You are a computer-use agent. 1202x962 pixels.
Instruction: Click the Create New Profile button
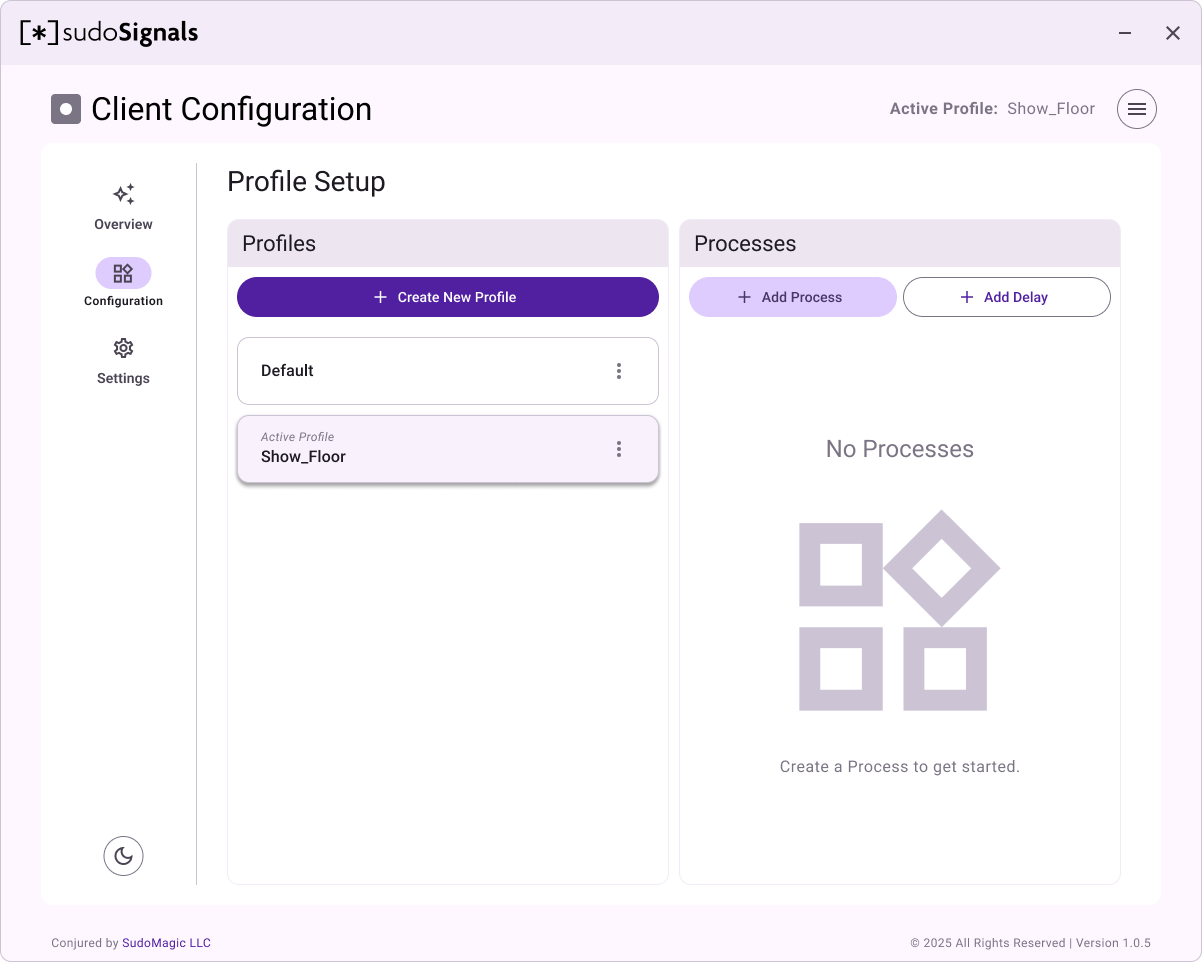(x=447, y=297)
